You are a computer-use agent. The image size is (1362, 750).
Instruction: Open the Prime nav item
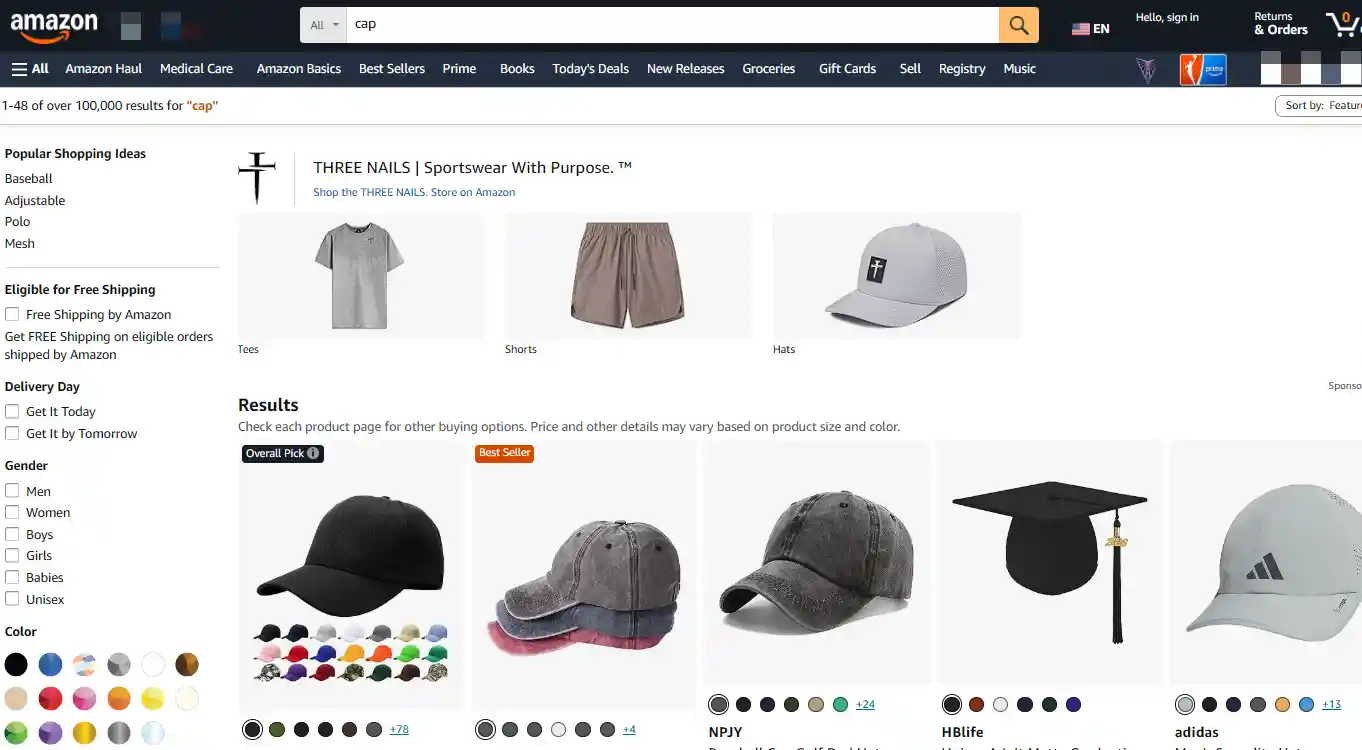click(x=459, y=69)
